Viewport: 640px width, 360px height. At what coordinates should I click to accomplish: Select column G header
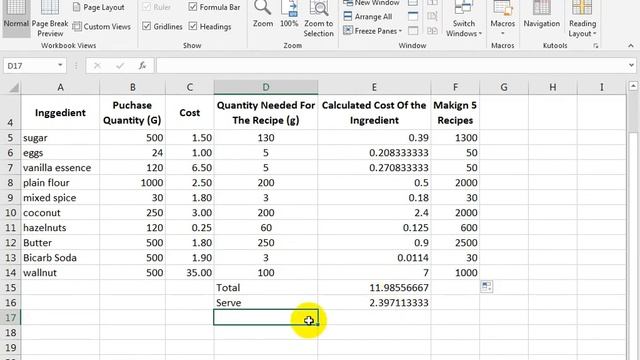click(504, 87)
